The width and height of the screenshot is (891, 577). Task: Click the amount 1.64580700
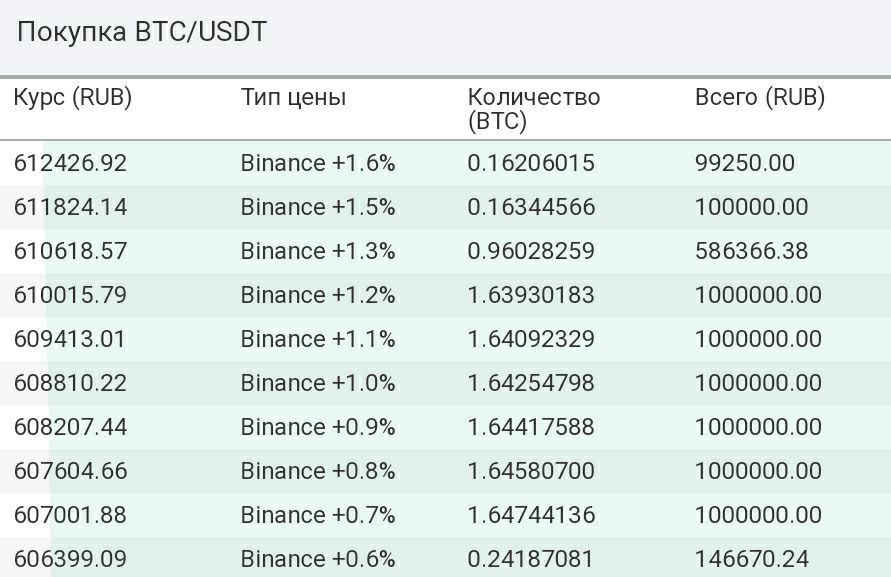click(x=531, y=471)
